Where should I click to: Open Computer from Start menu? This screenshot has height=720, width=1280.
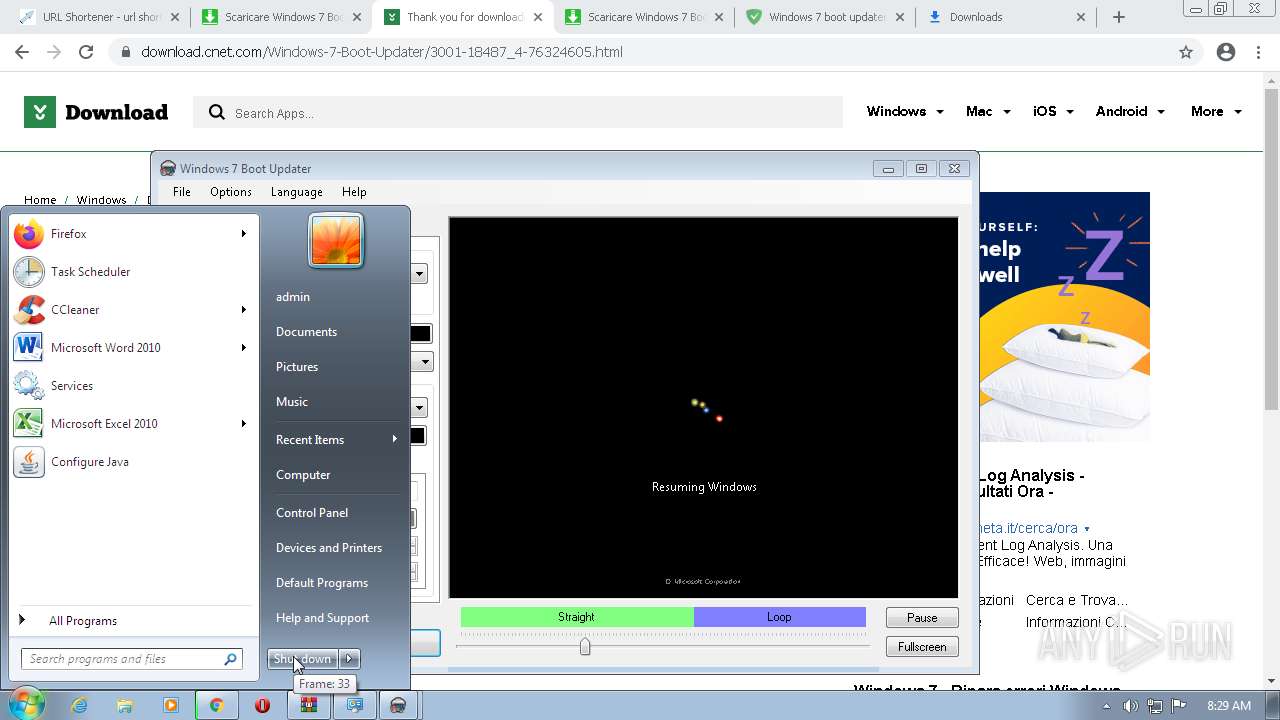click(335, 475)
